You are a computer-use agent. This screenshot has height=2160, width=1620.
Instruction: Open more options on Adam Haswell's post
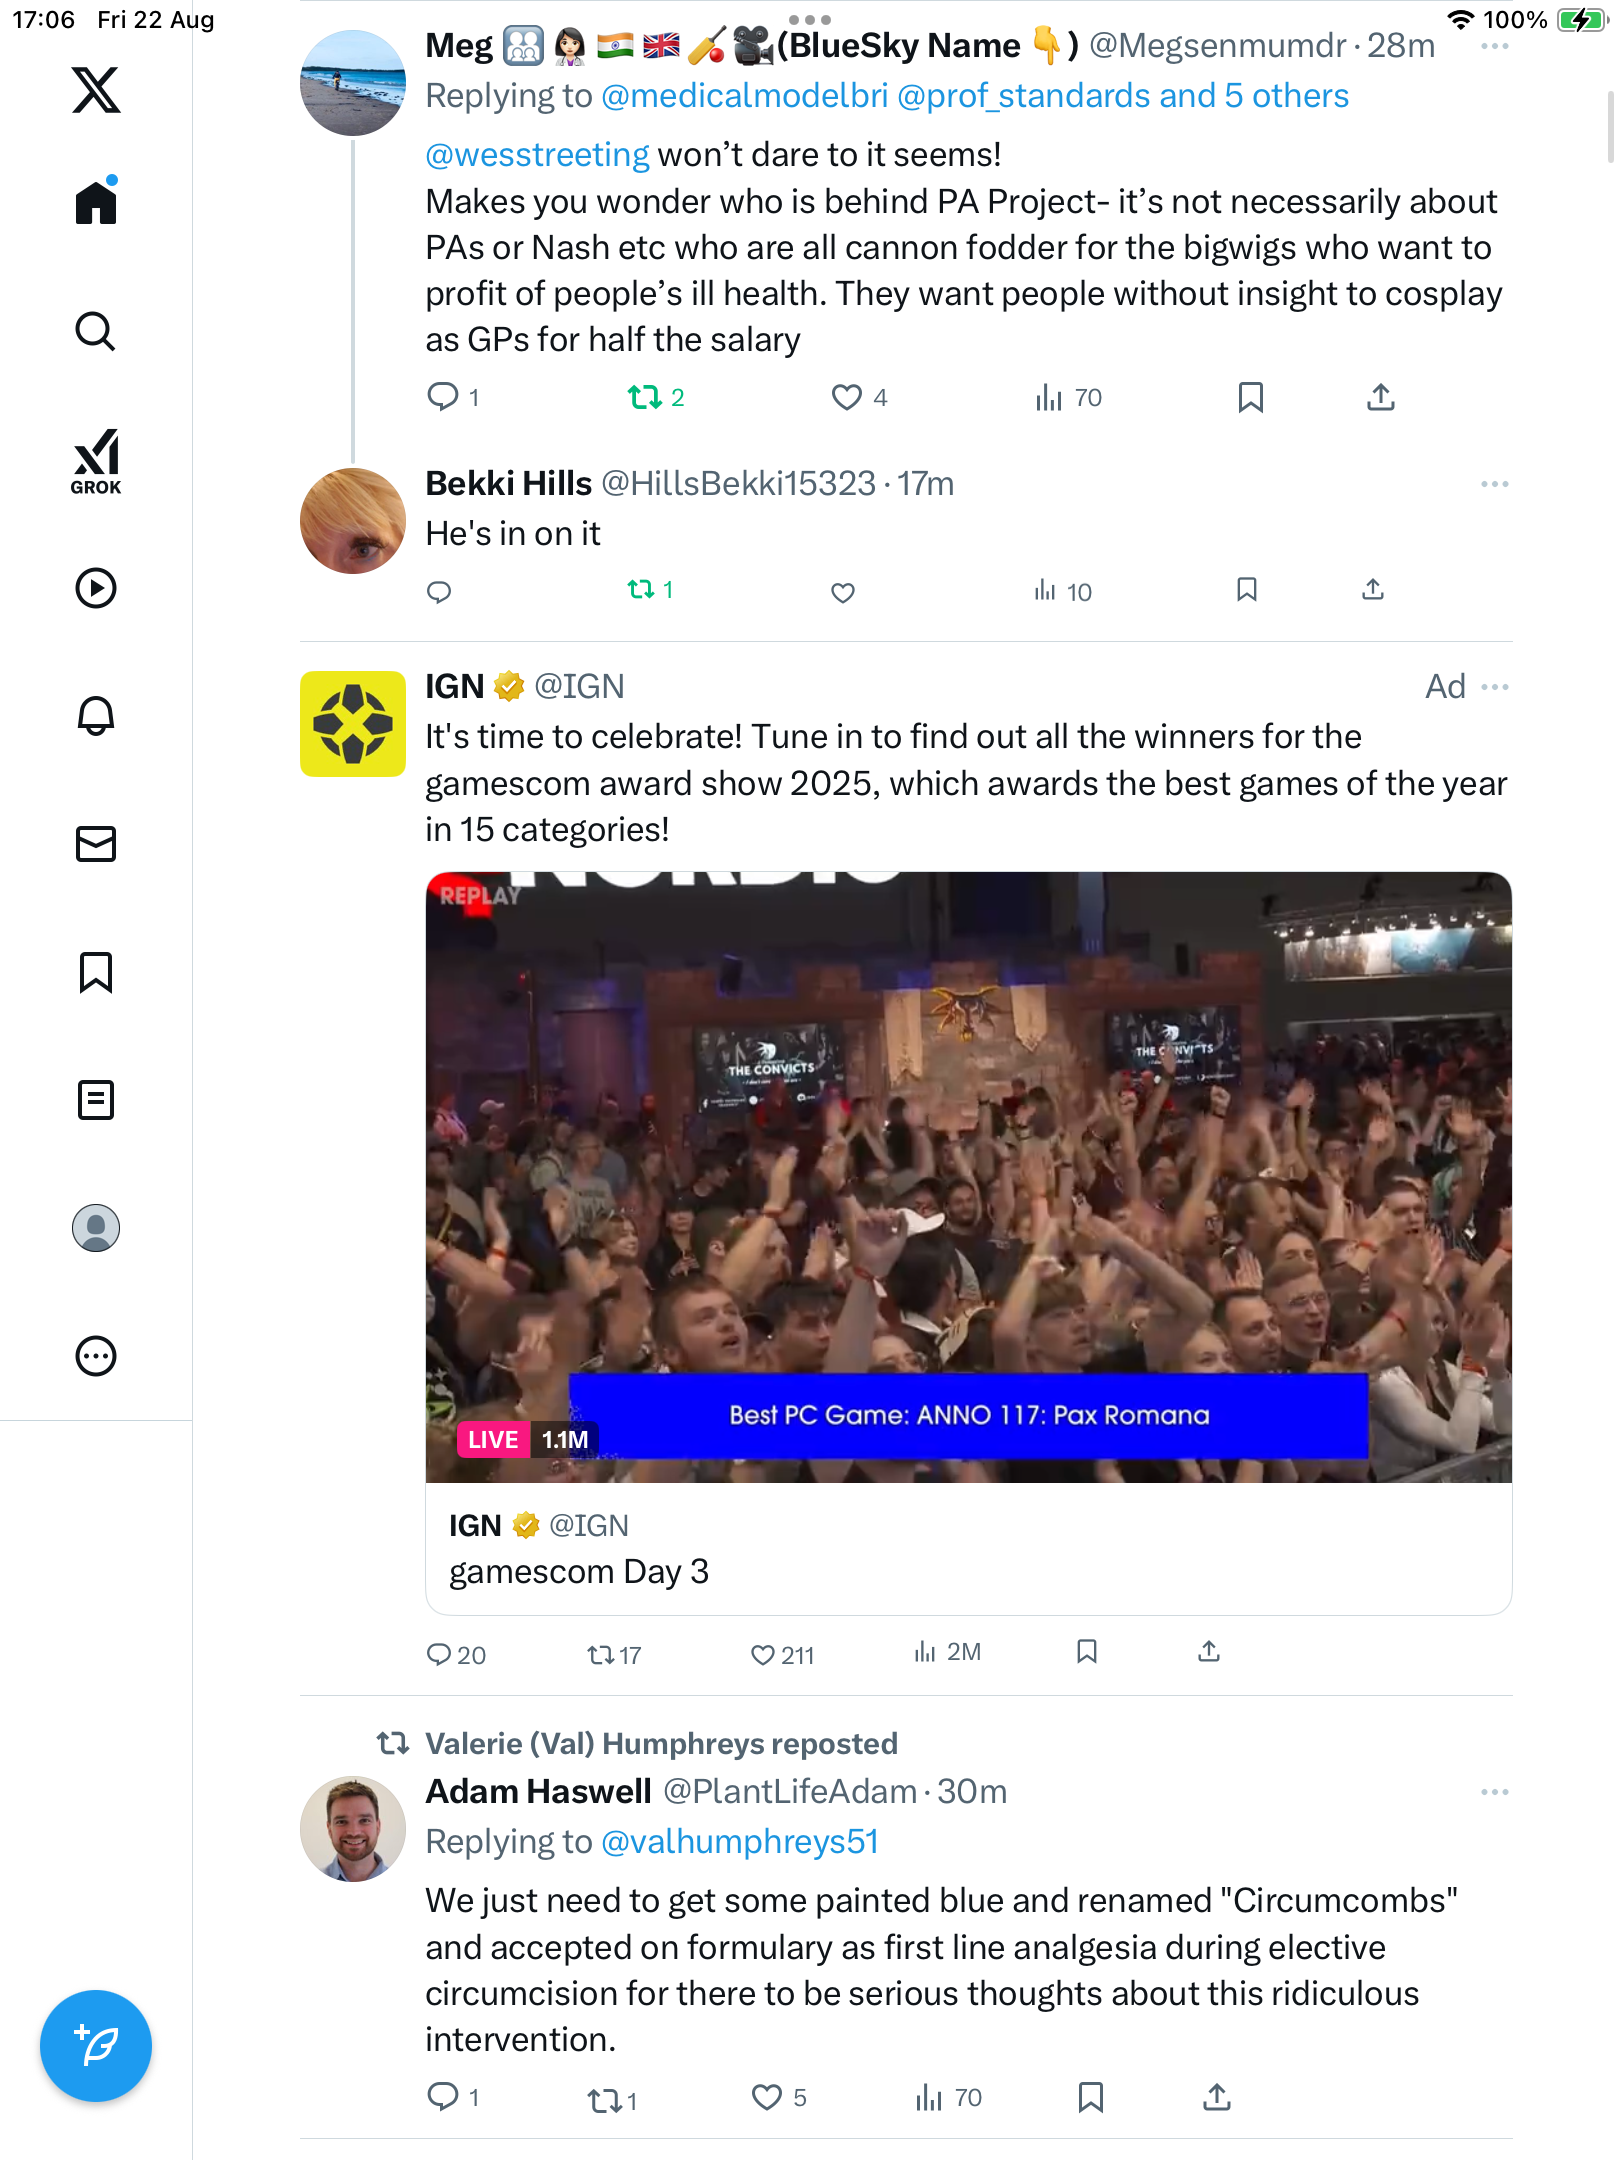1495,1792
